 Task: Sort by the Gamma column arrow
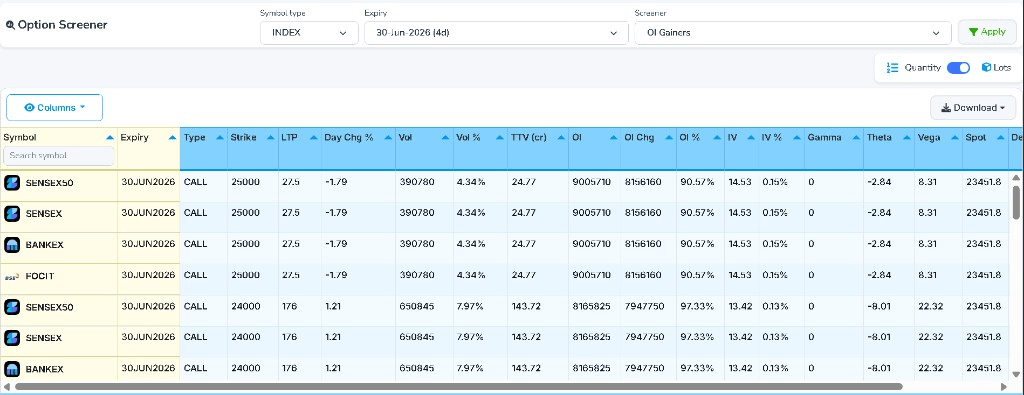[855, 138]
